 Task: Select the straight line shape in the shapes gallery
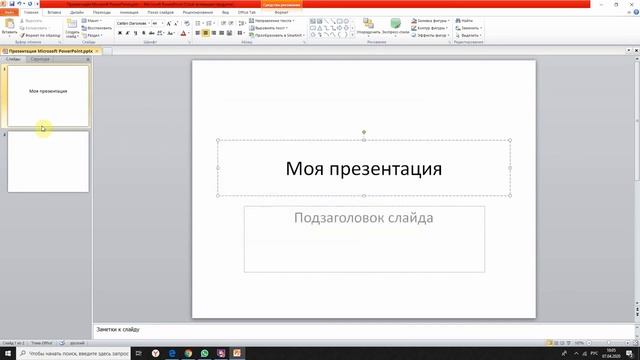[x=326, y=21]
